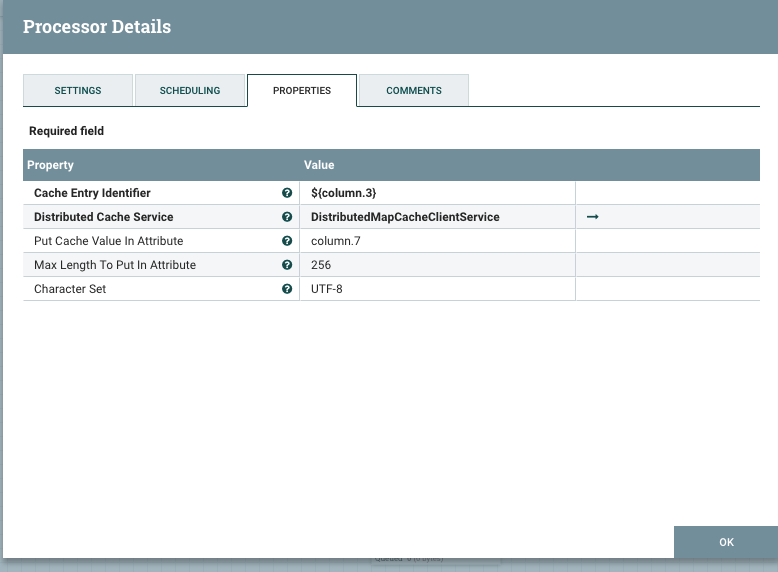778x572 pixels.
Task: Switch to the Settings tab
Action: click(77, 90)
